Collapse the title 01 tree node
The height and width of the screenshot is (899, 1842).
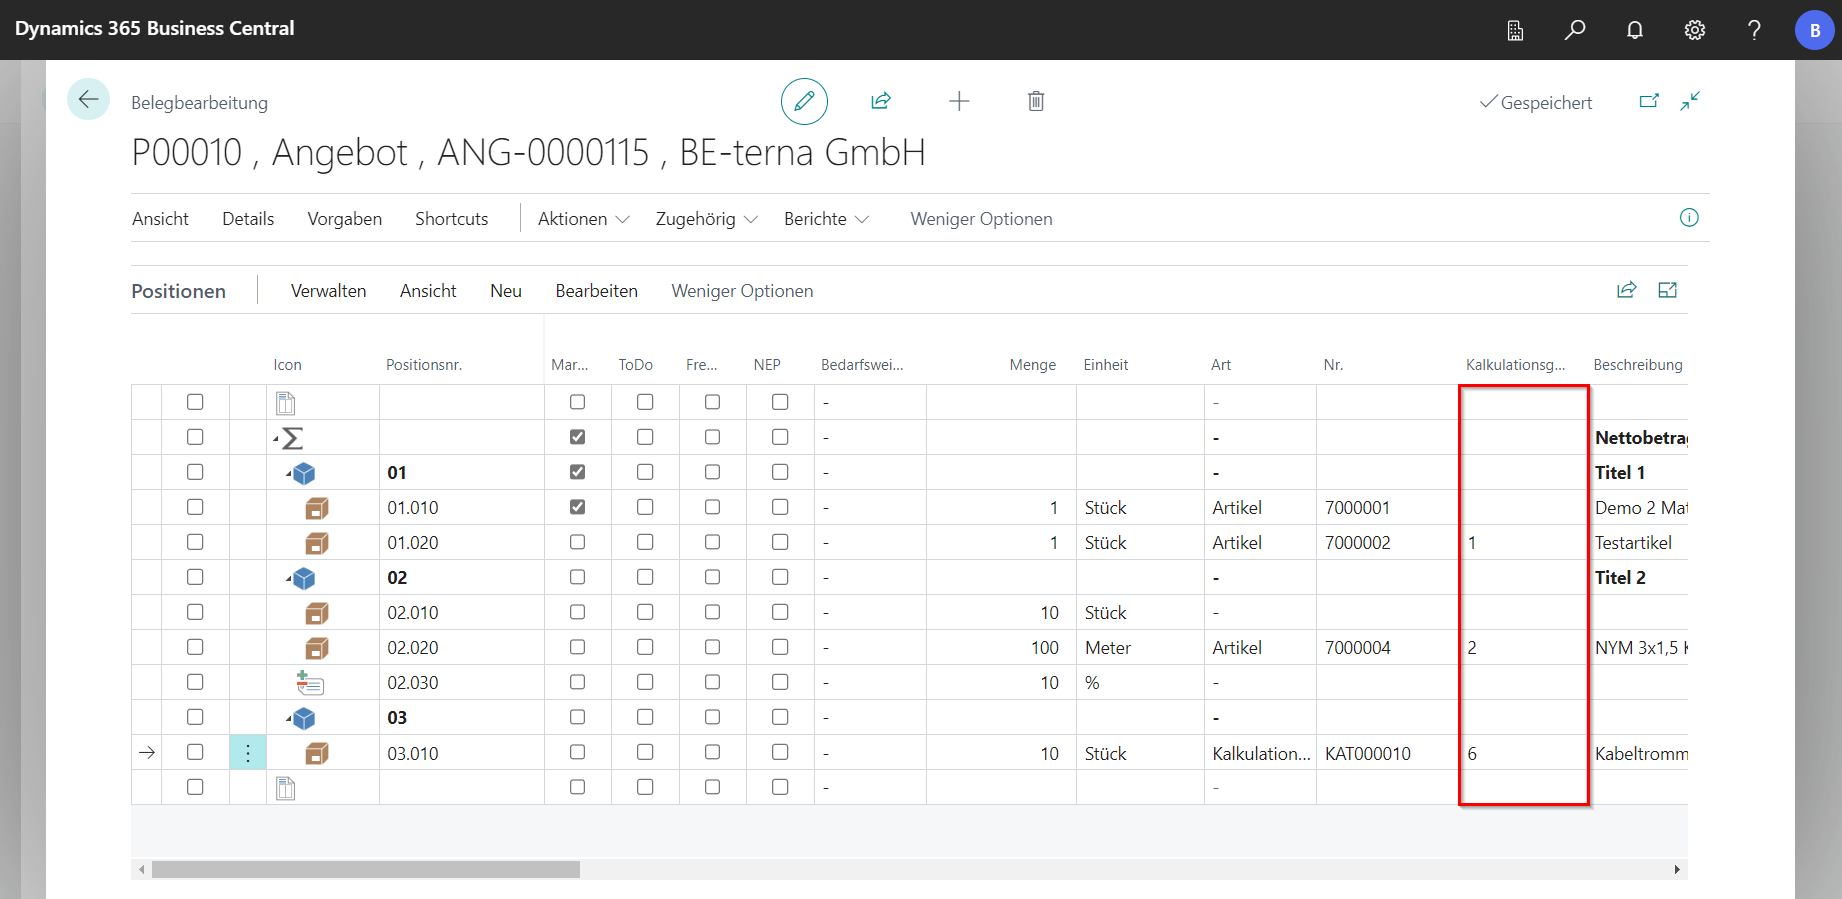289,473
